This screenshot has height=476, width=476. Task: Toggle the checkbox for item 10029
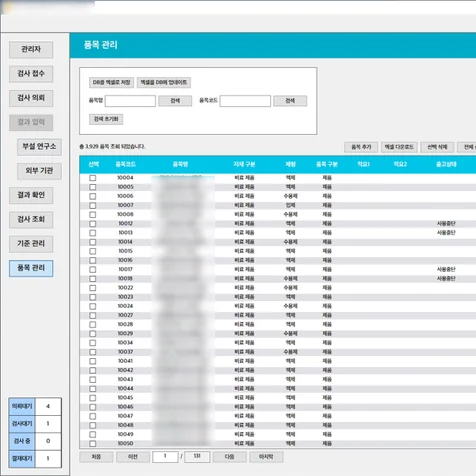pos(93,334)
